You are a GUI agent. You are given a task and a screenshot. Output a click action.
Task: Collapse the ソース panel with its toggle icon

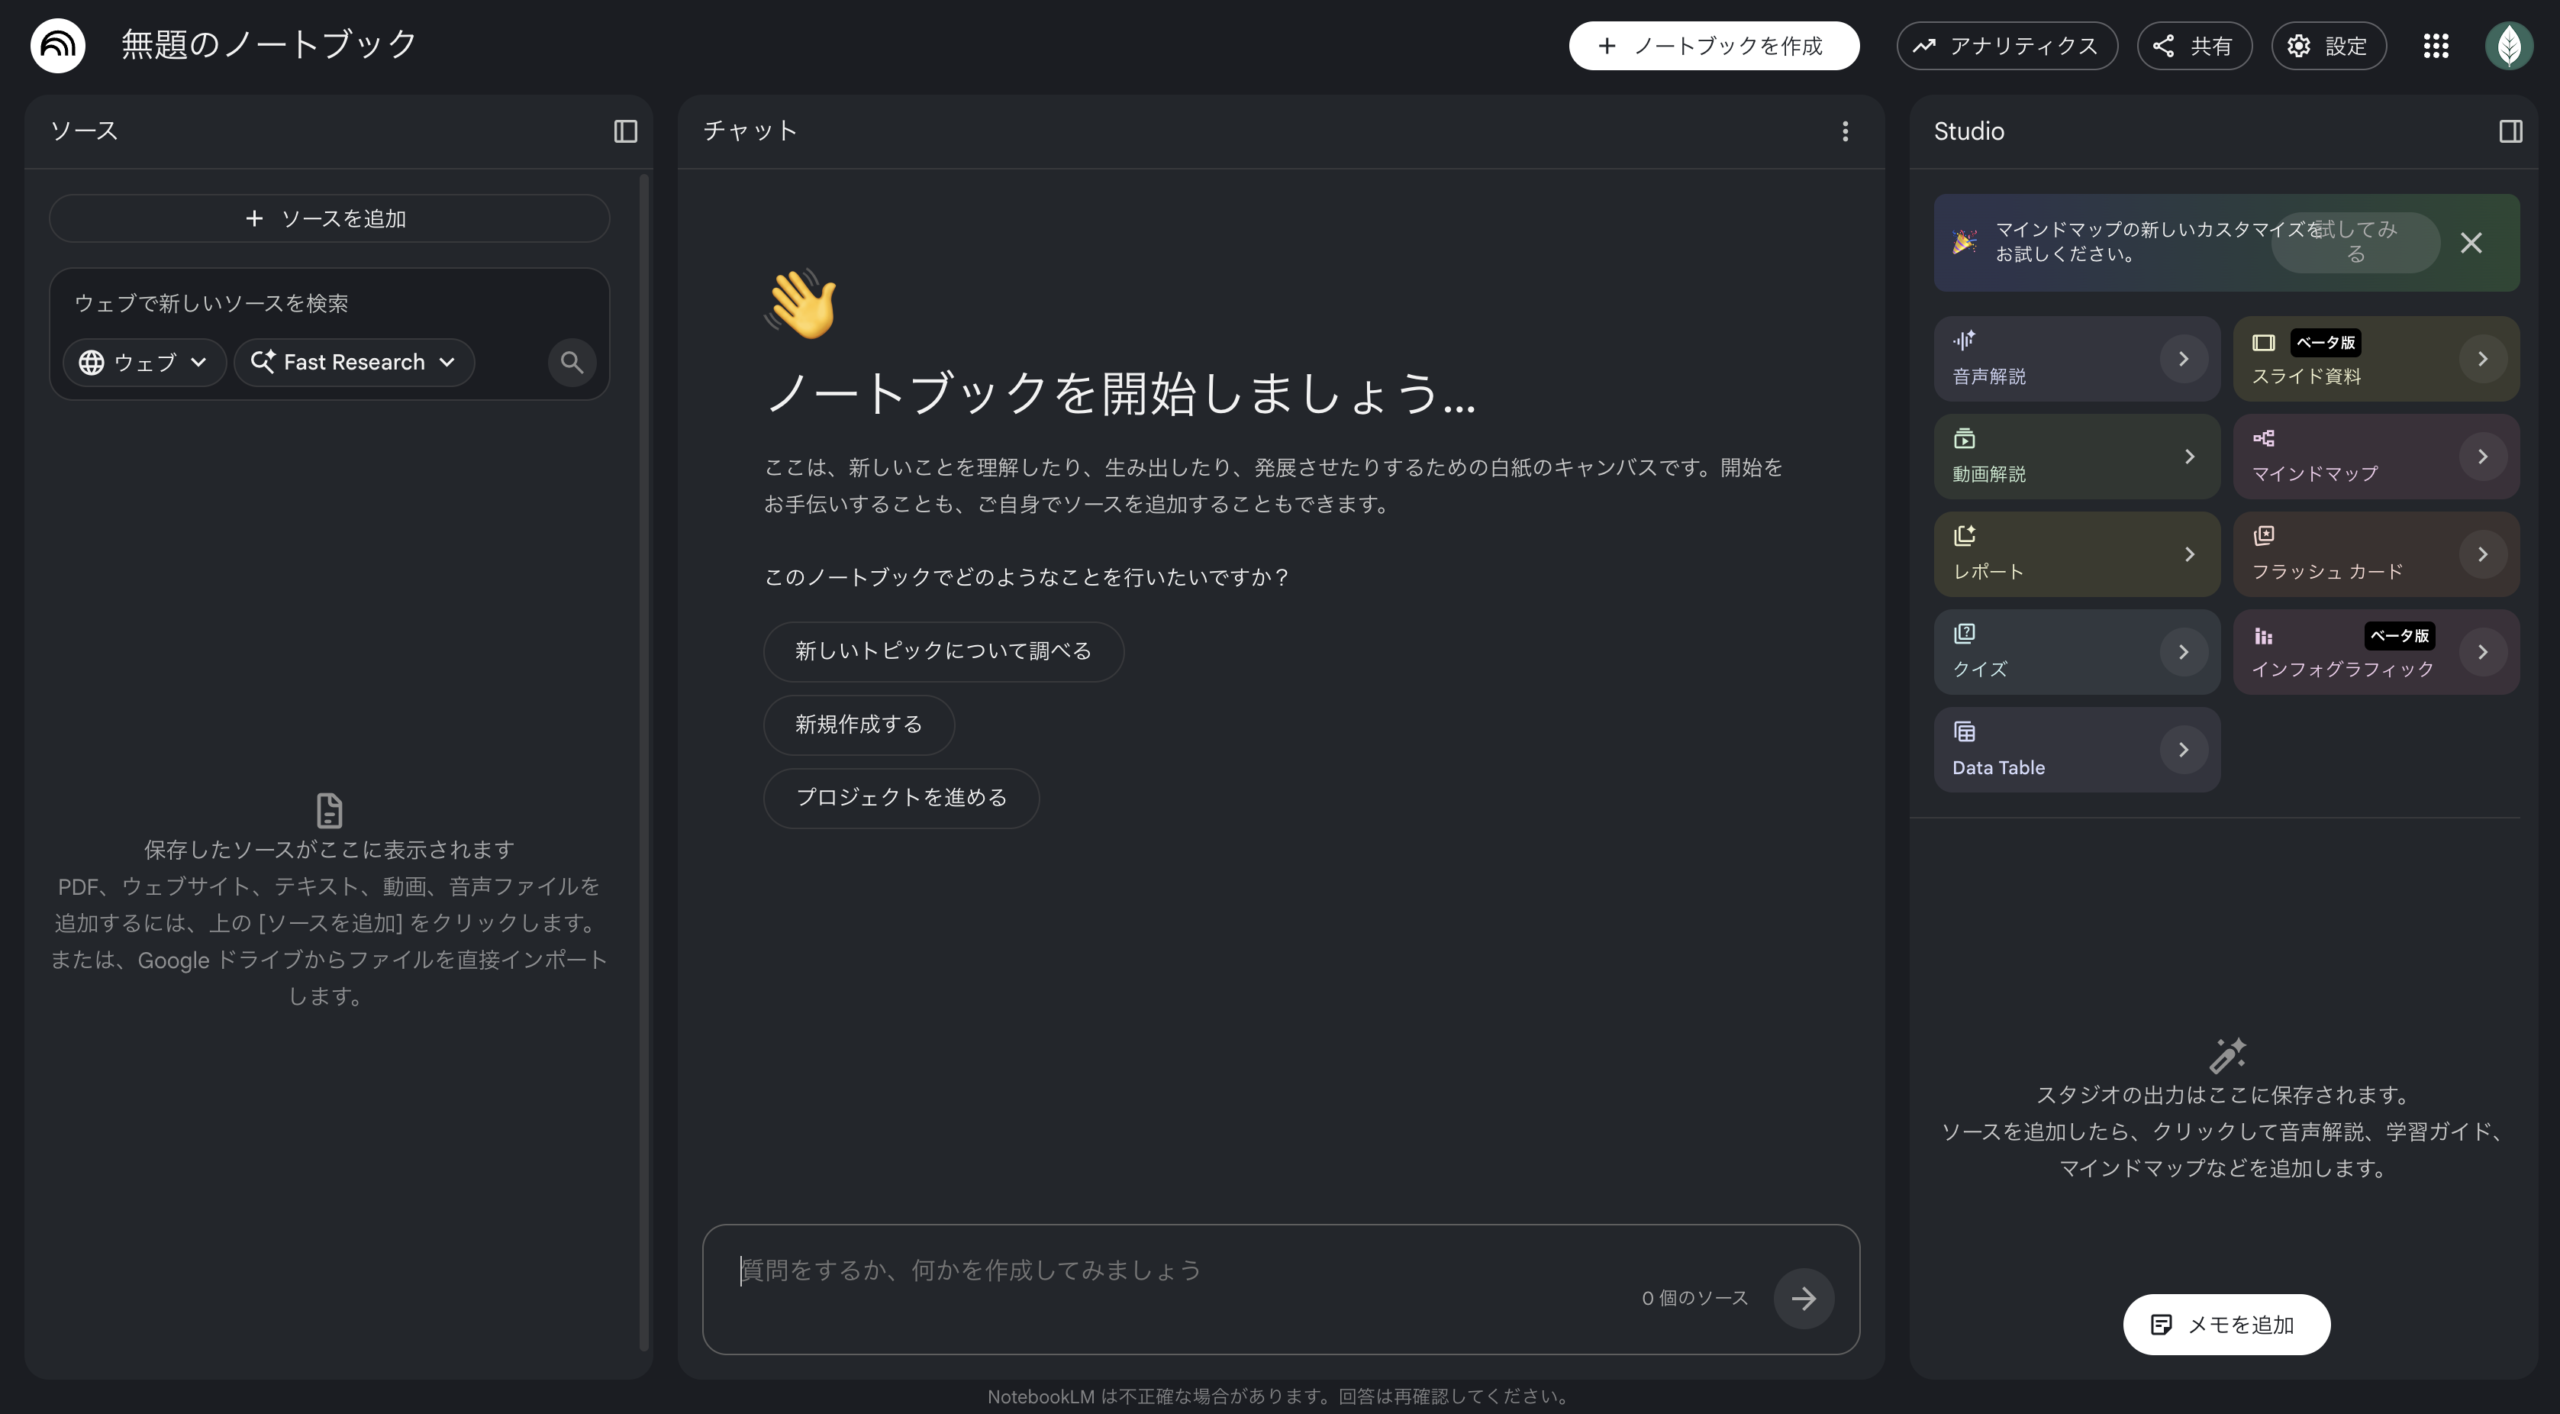point(625,131)
